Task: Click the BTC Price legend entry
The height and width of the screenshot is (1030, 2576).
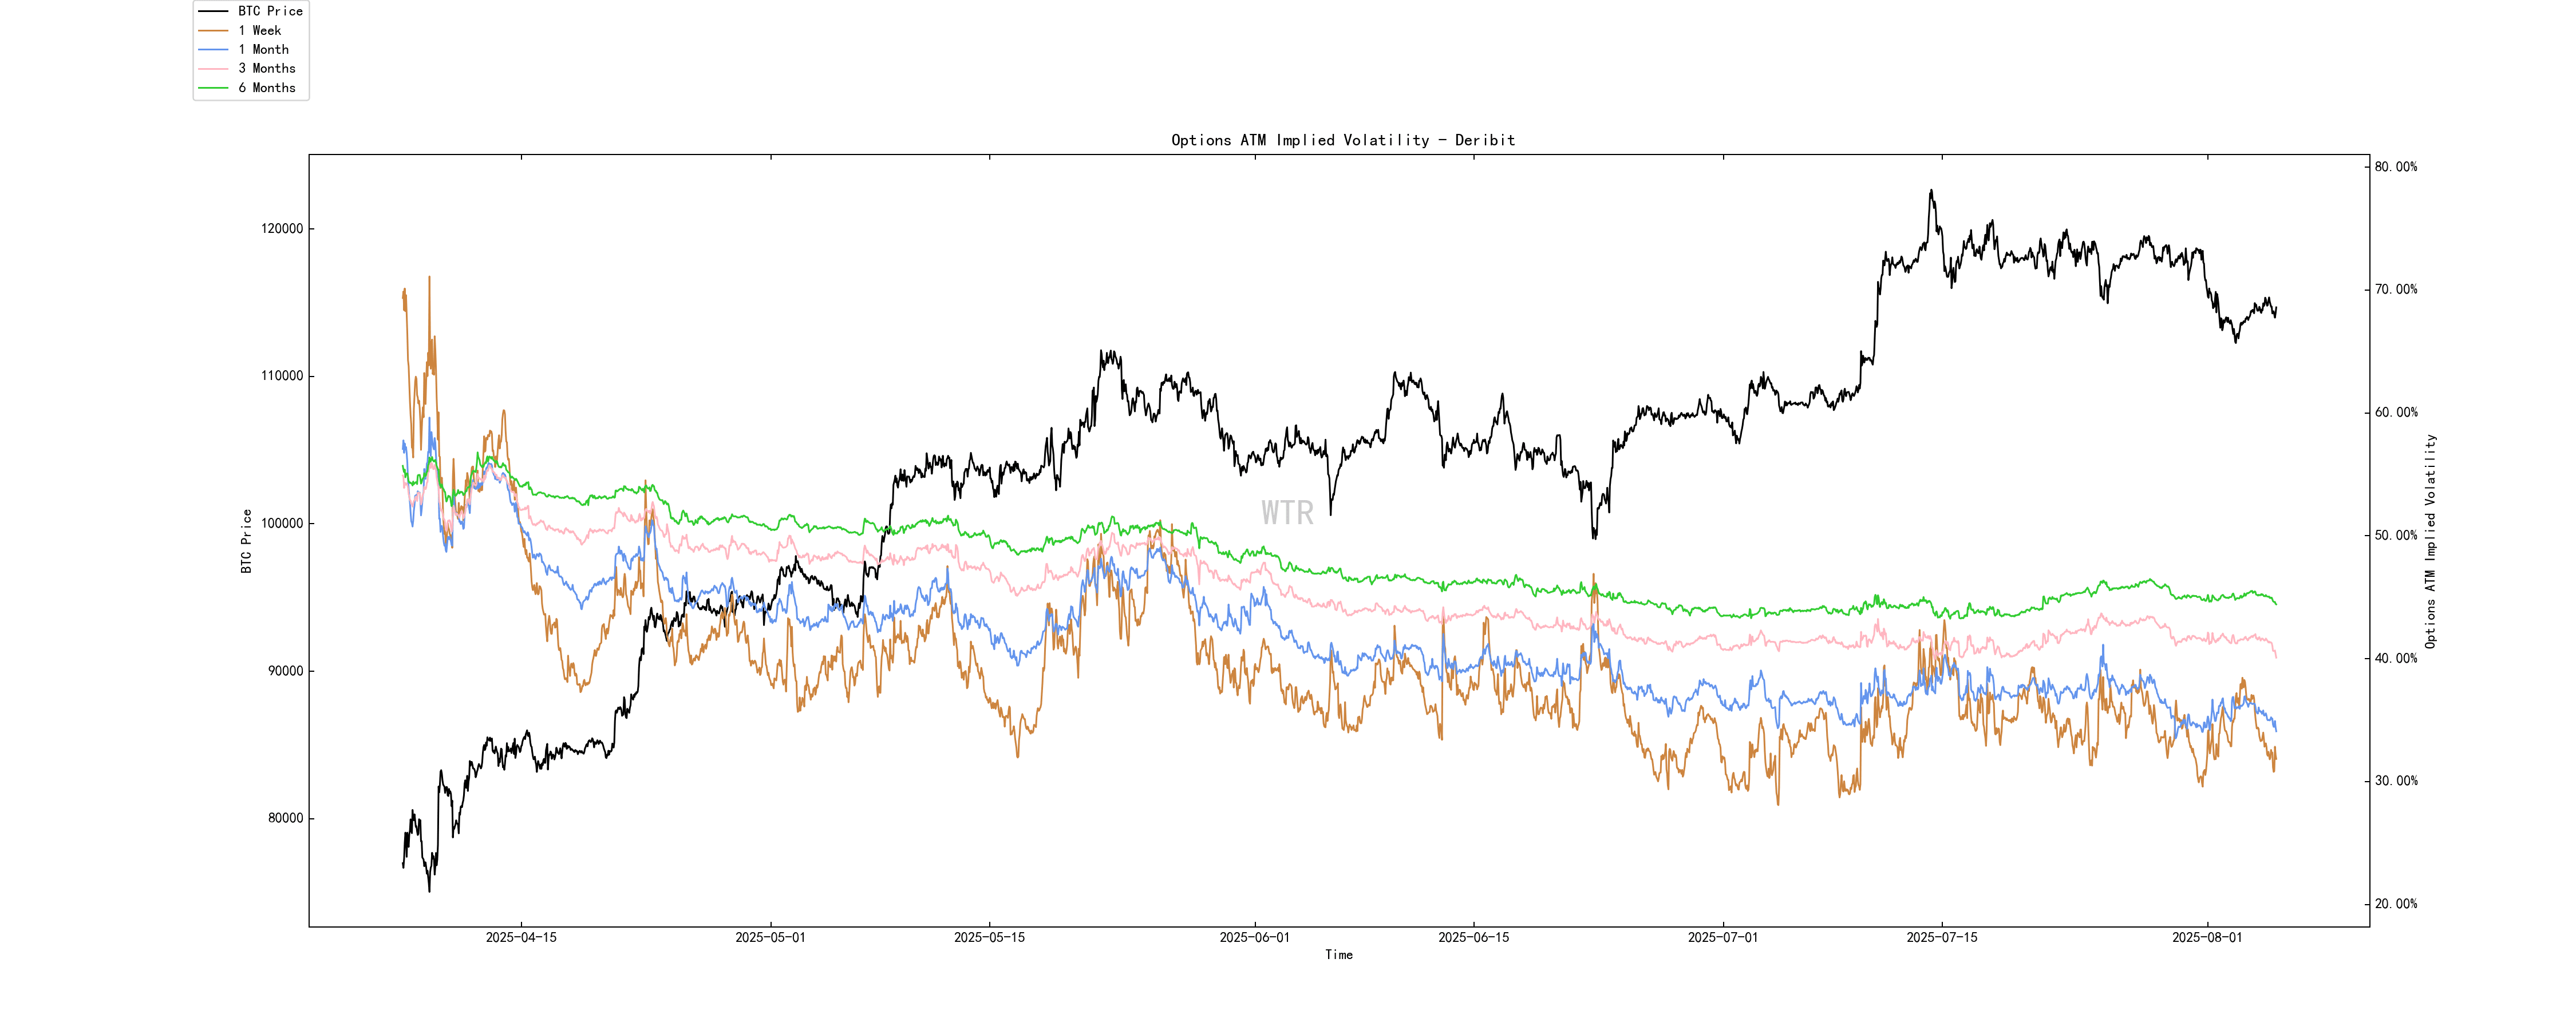Action: (x=269, y=11)
